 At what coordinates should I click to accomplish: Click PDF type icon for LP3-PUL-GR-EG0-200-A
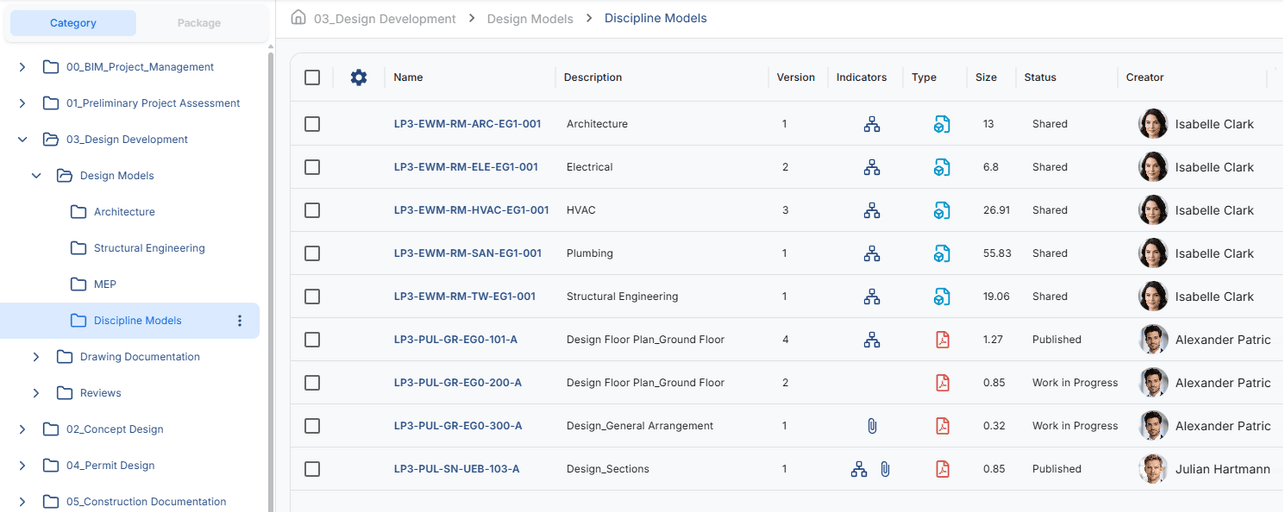click(x=942, y=382)
